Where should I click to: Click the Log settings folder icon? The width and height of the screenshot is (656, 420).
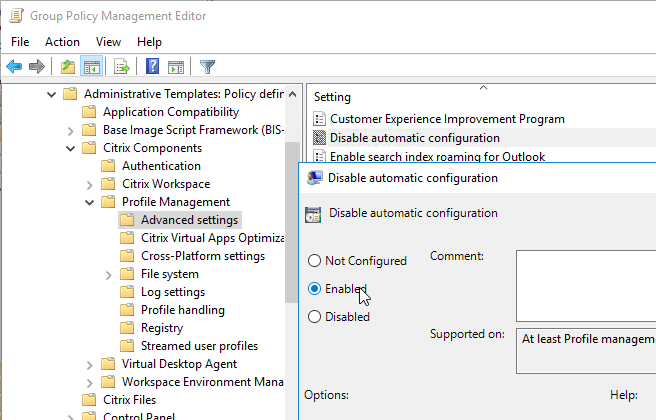pos(127,292)
